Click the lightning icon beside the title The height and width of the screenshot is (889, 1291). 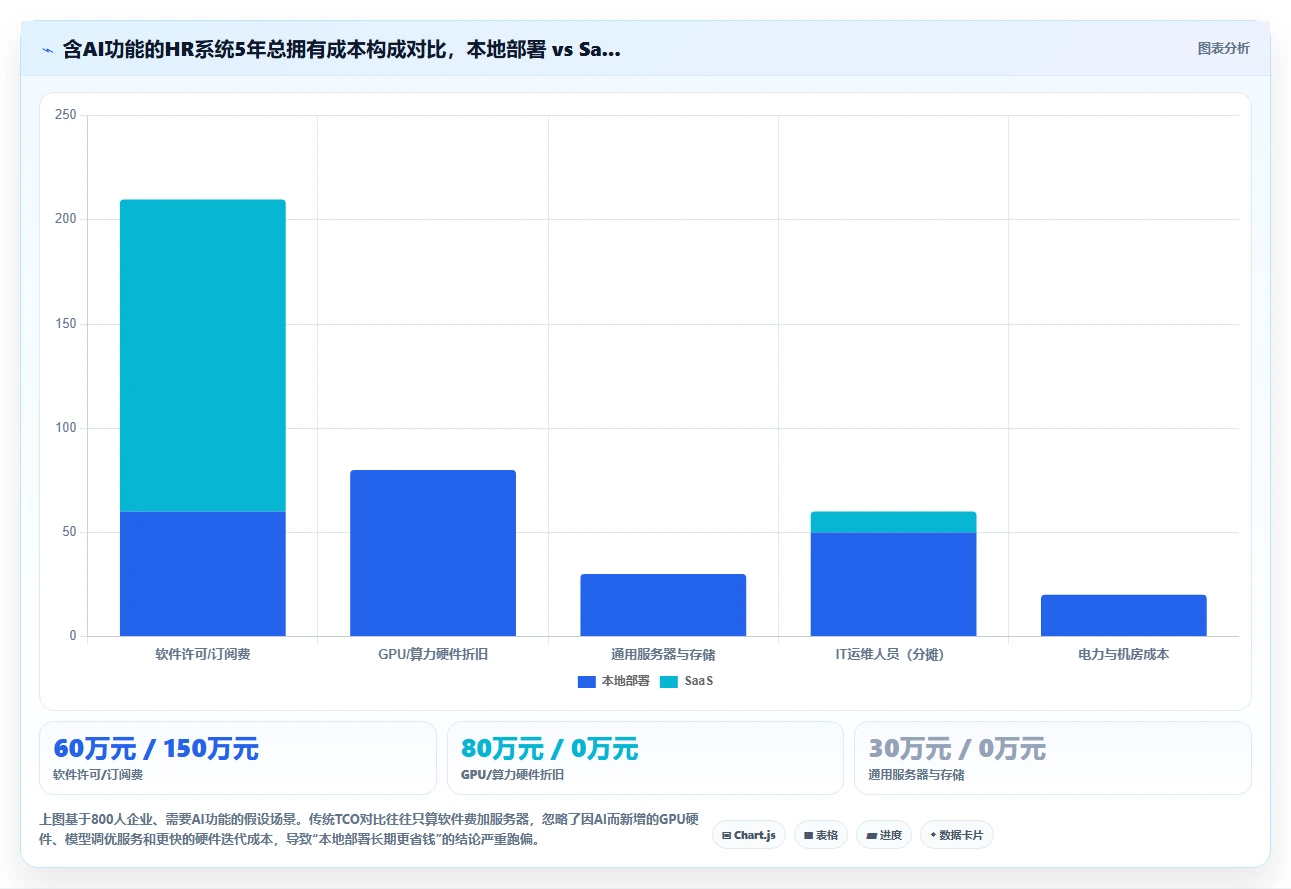pos(47,49)
